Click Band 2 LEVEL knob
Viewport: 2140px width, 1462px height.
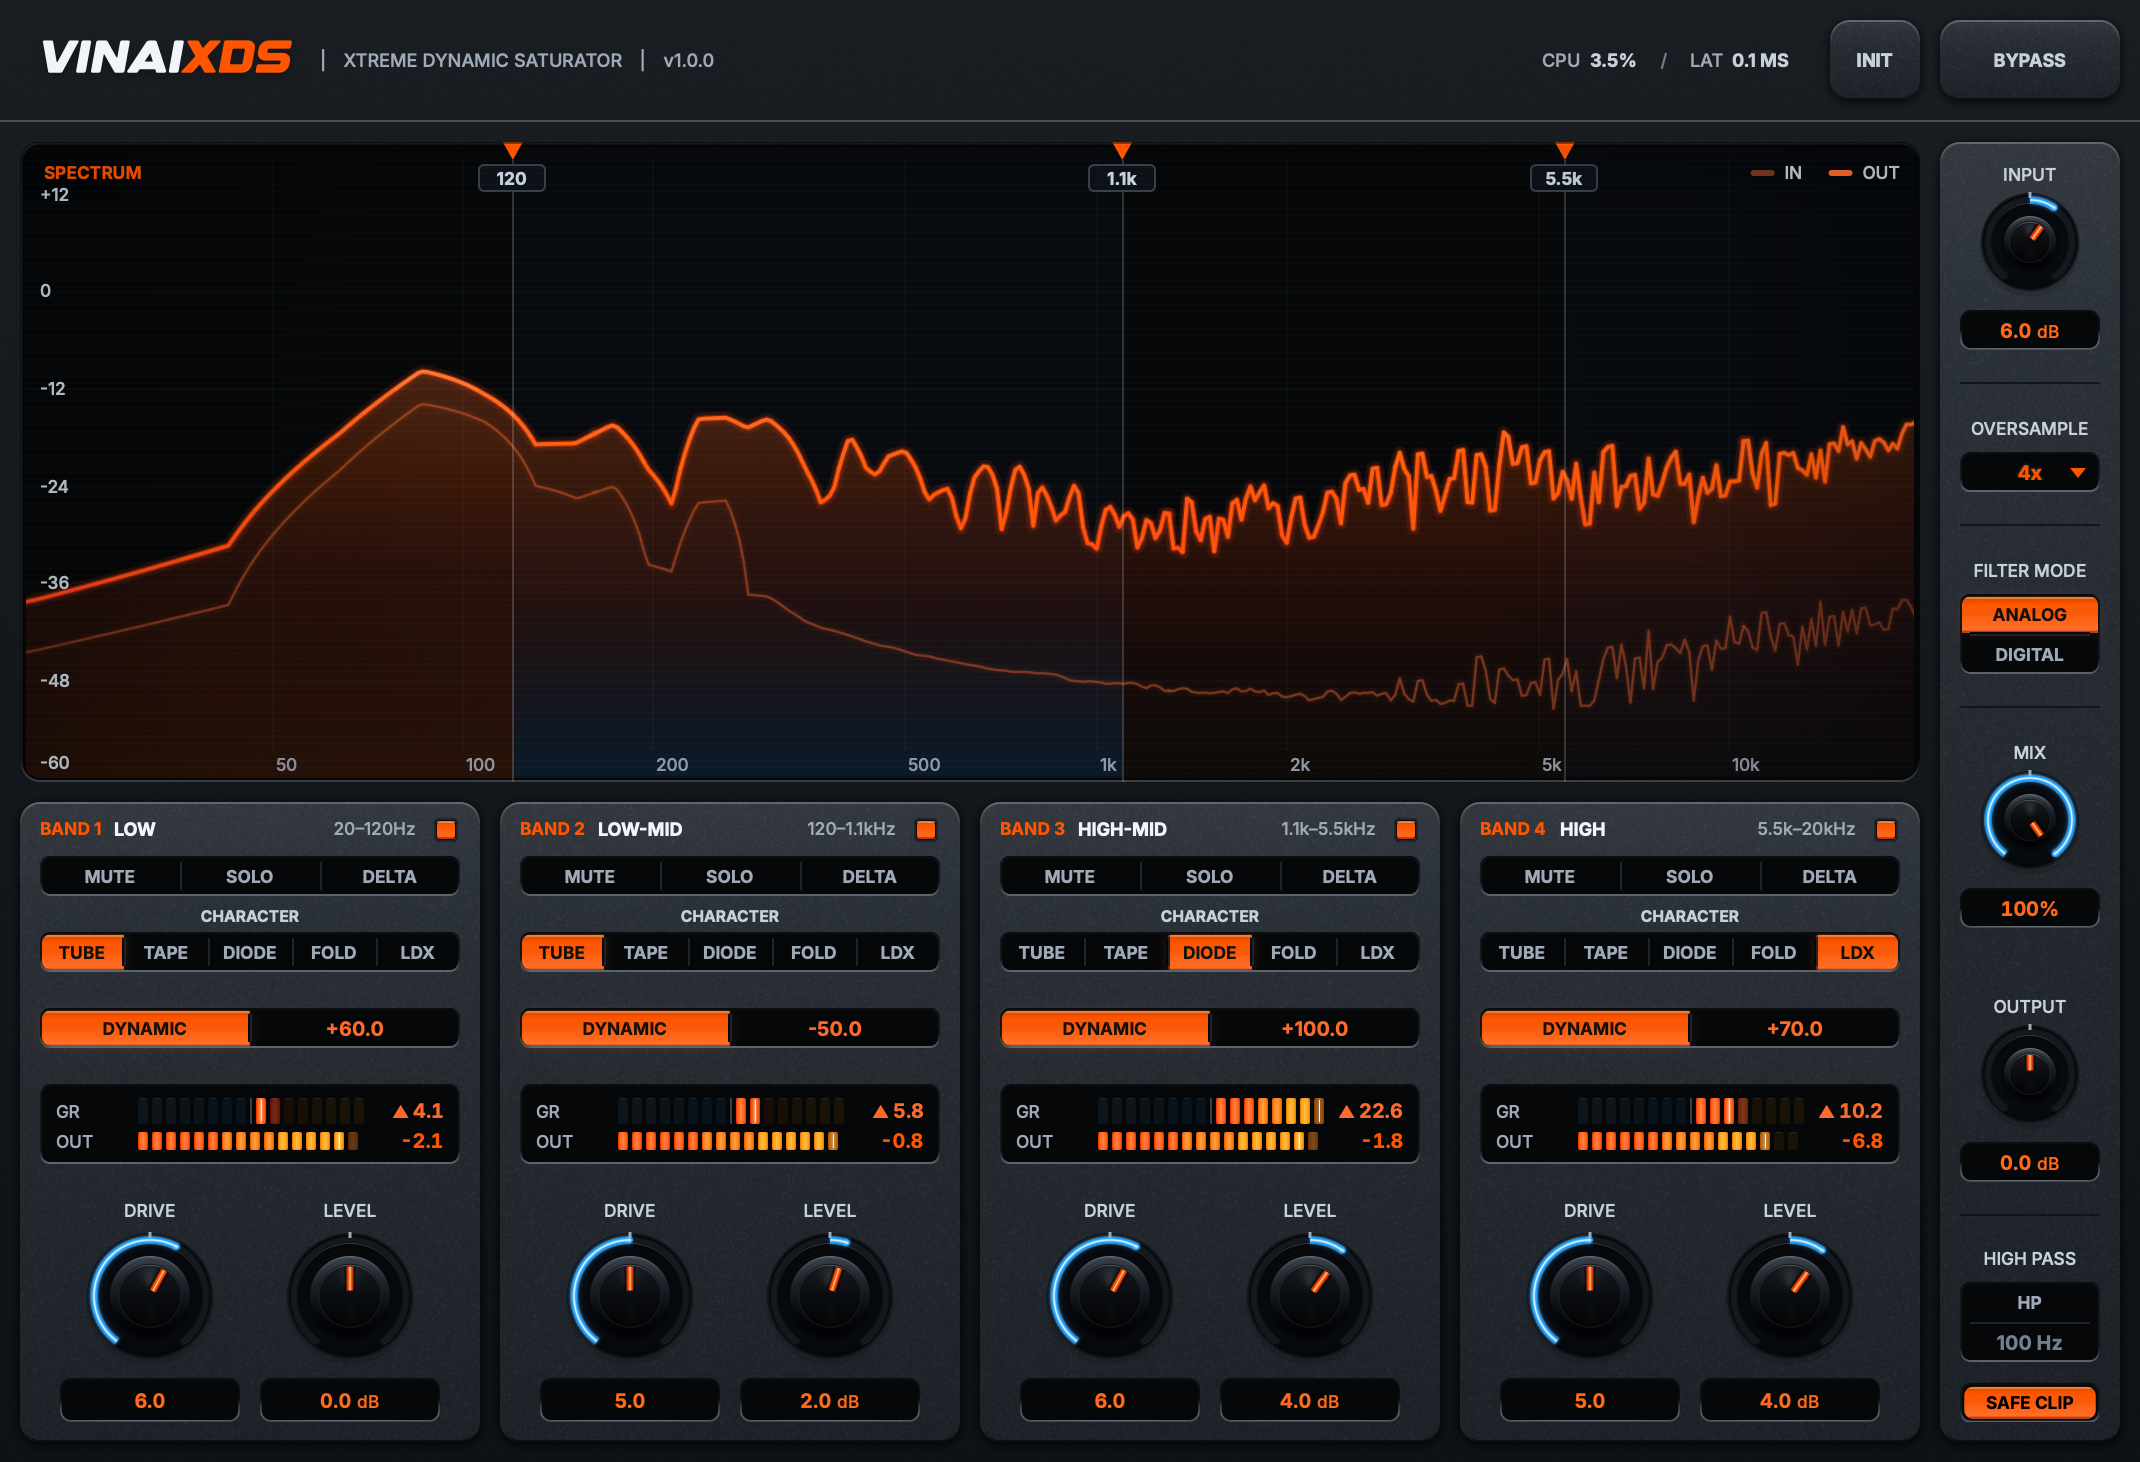pos(830,1296)
